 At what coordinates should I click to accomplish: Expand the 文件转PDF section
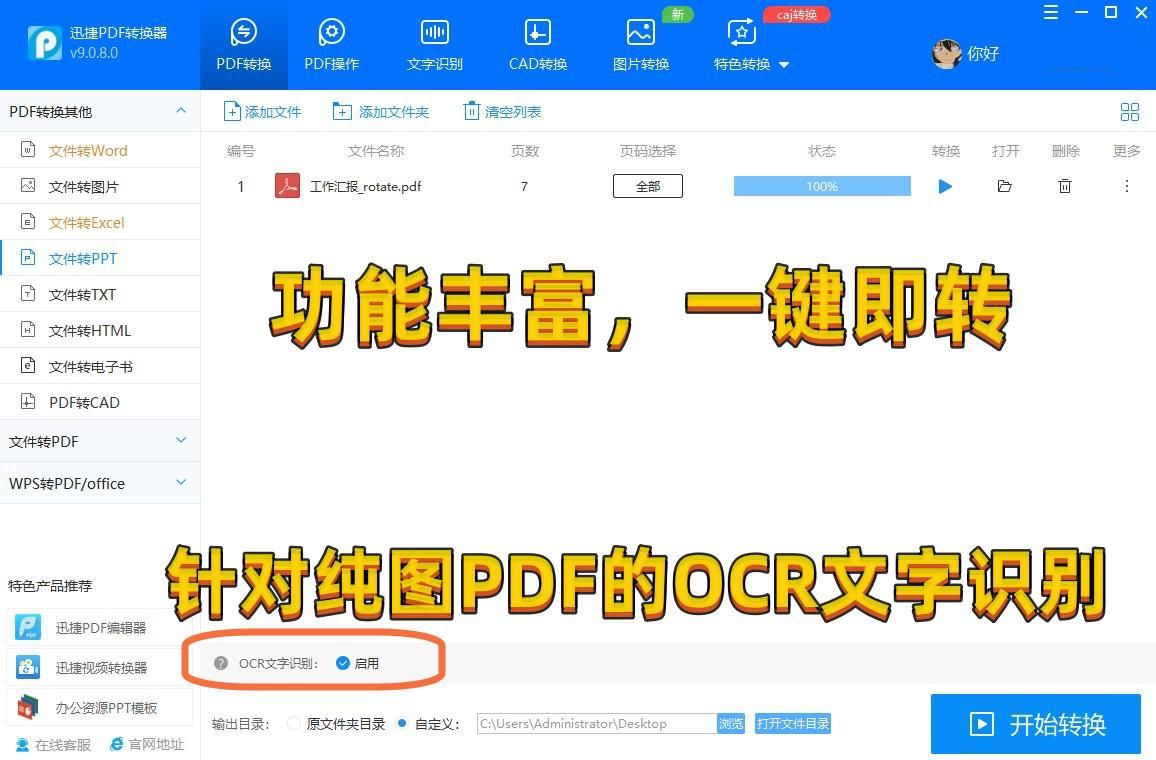point(100,442)
